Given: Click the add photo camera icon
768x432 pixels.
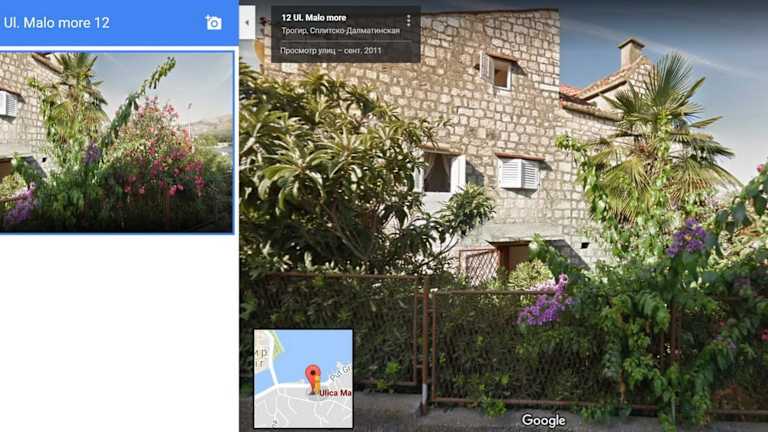Looking at the screenshot, I should (x=214, y=23).
